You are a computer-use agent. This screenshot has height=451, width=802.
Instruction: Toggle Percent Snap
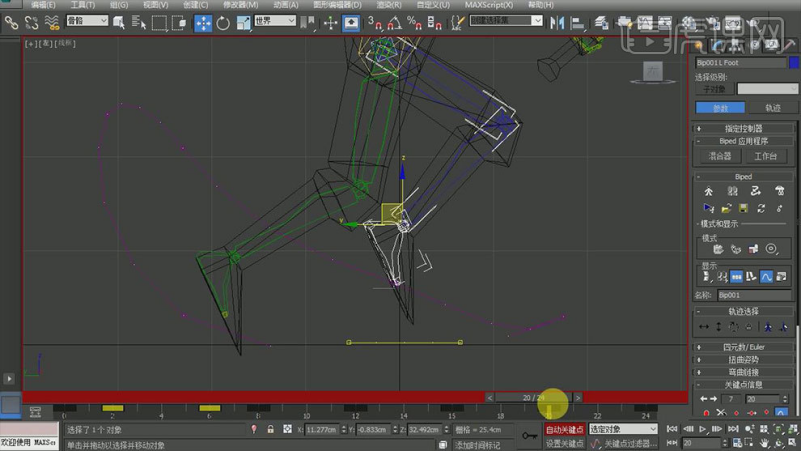[x=414, y=23]
